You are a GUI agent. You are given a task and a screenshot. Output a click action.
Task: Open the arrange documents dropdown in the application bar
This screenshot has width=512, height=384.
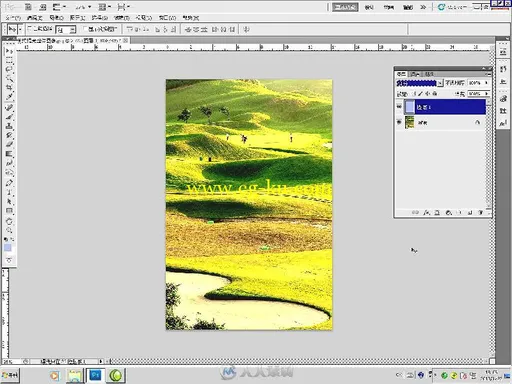[x=105, y=7]
